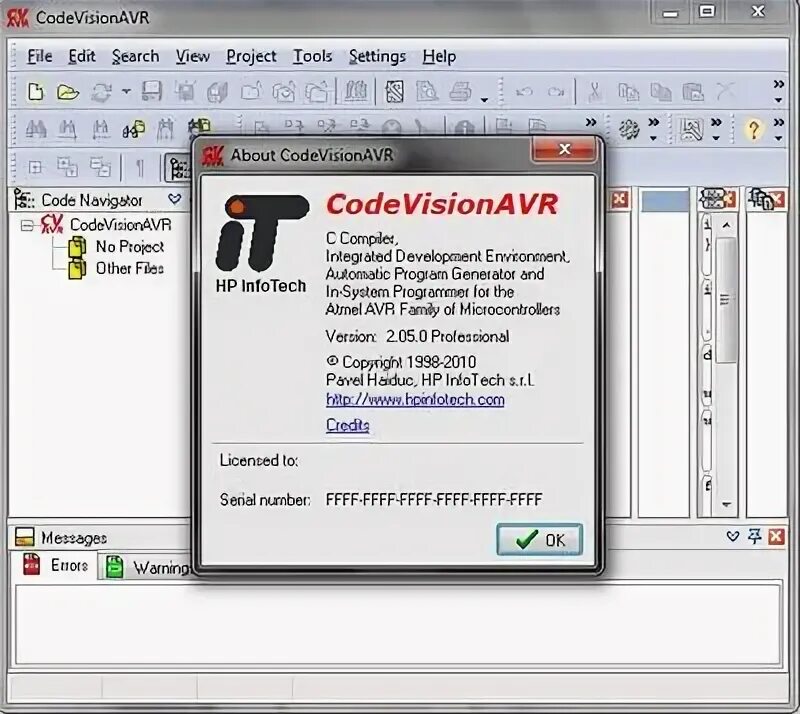The height and width of the screenshot is (714, 800).
Task: Click the Open File folder icon
Action: coord(68,92)
